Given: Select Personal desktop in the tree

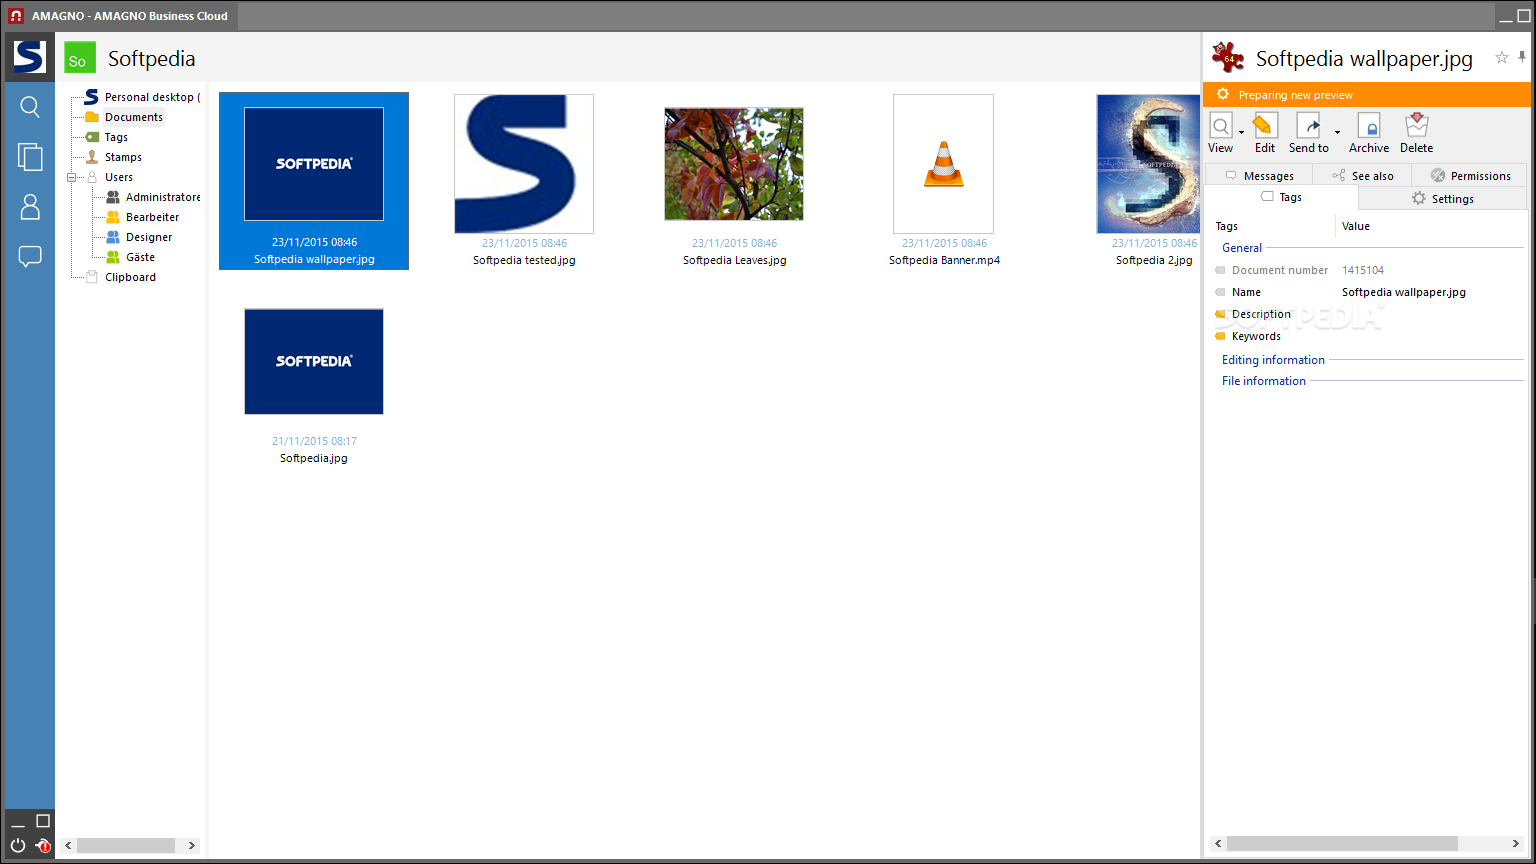Looking at the screenshot, I should 142,97.
